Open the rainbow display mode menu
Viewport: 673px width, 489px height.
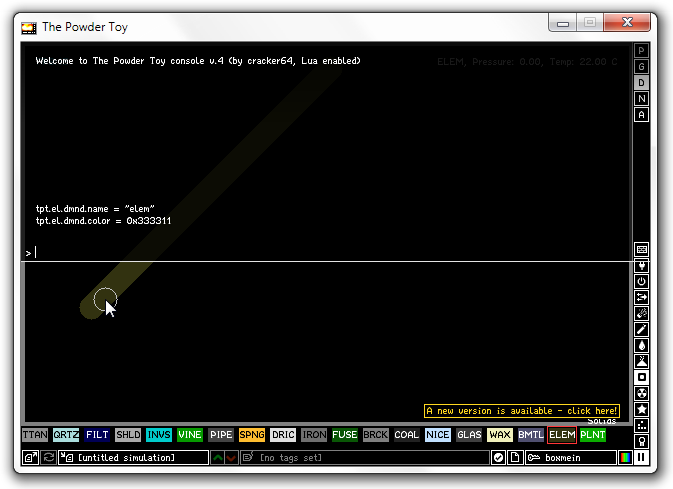pos(625,458)
